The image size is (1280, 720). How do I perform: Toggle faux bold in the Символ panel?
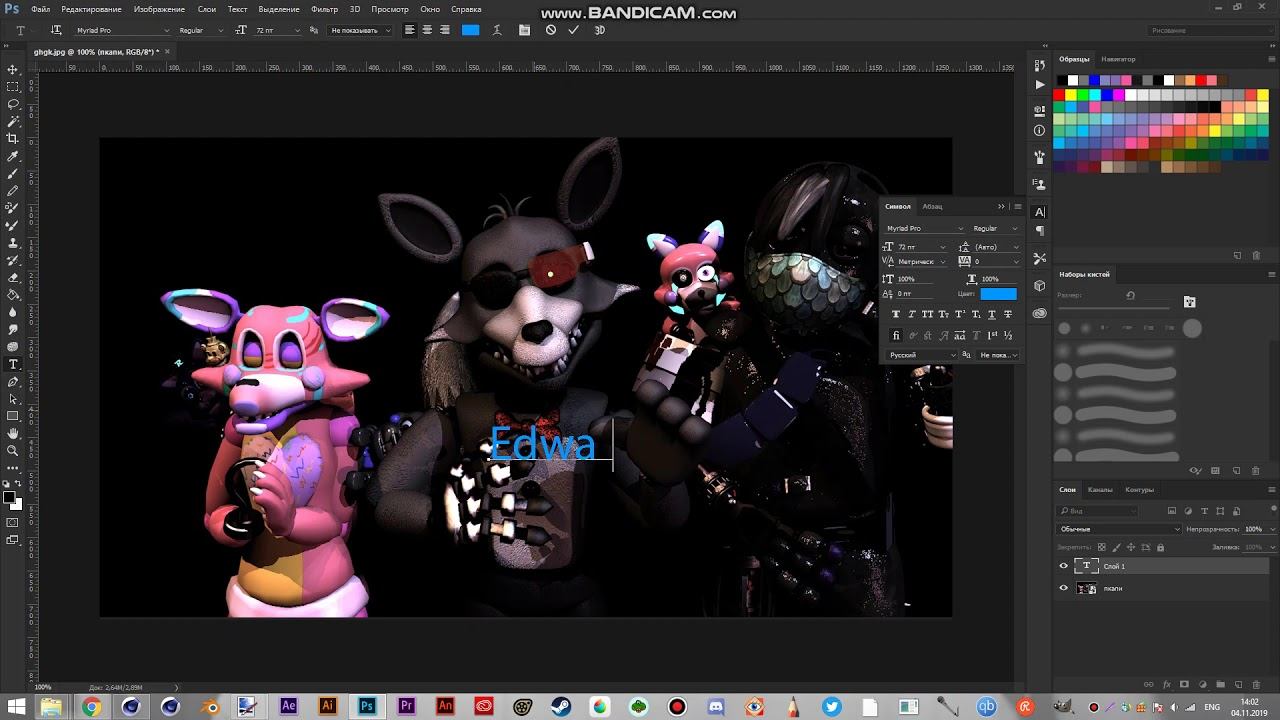point(896,314)
